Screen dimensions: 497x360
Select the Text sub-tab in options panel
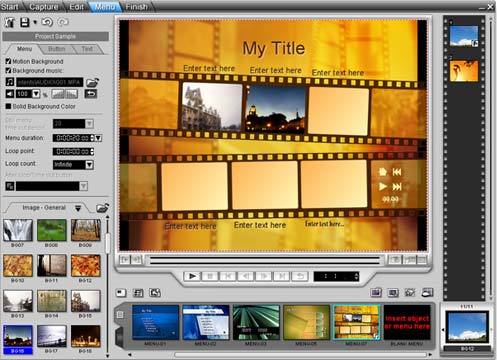coord(87,49)
